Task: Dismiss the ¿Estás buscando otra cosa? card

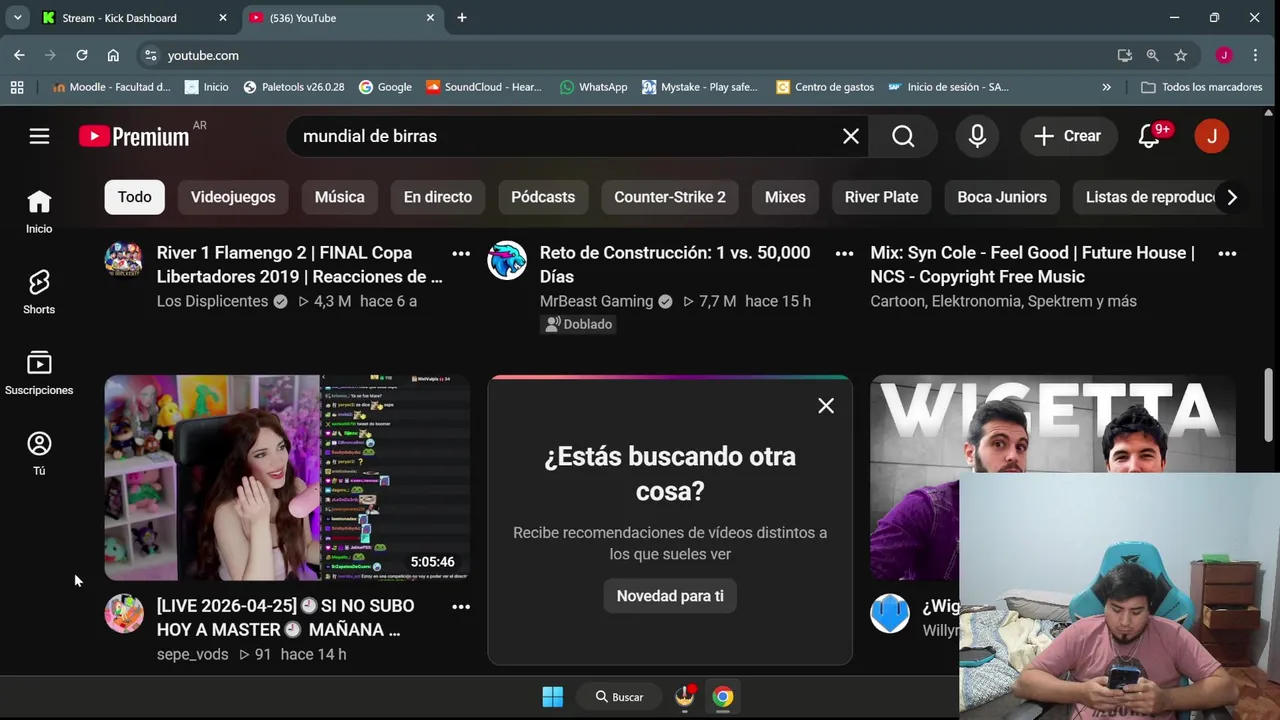Action: 826,406
